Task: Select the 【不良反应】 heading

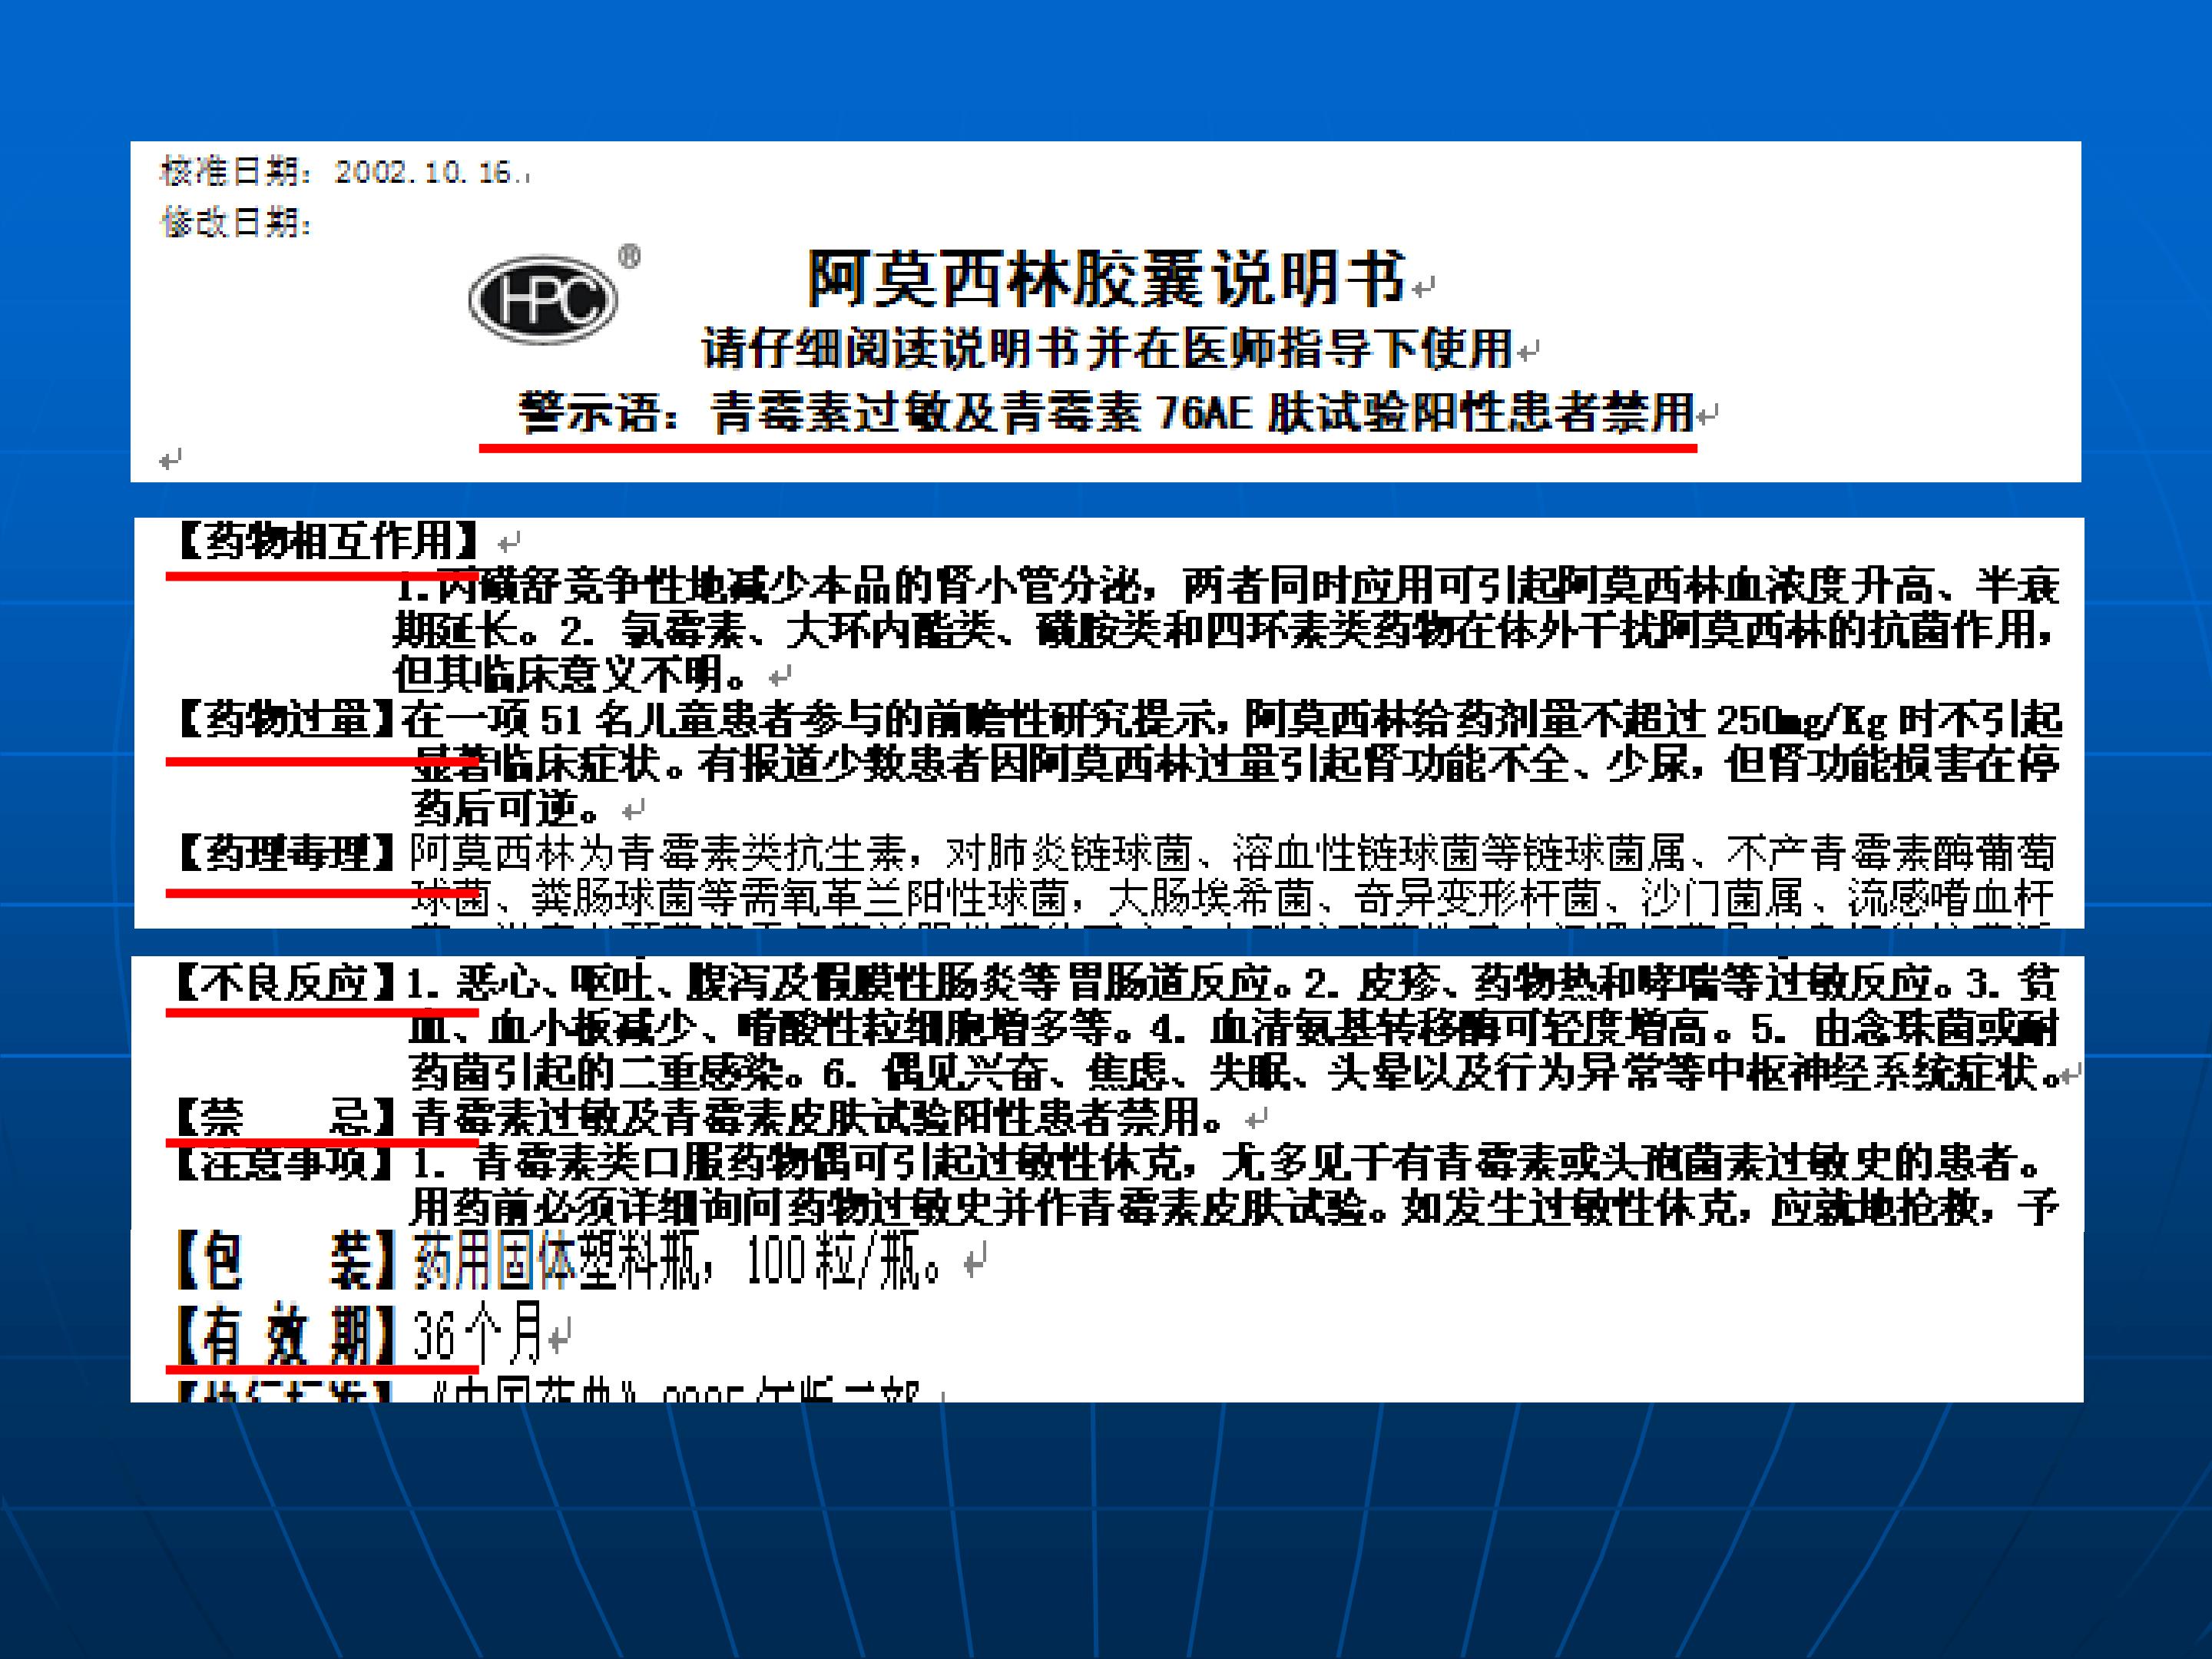Action: pyautogui.click(x=286, y=983)
